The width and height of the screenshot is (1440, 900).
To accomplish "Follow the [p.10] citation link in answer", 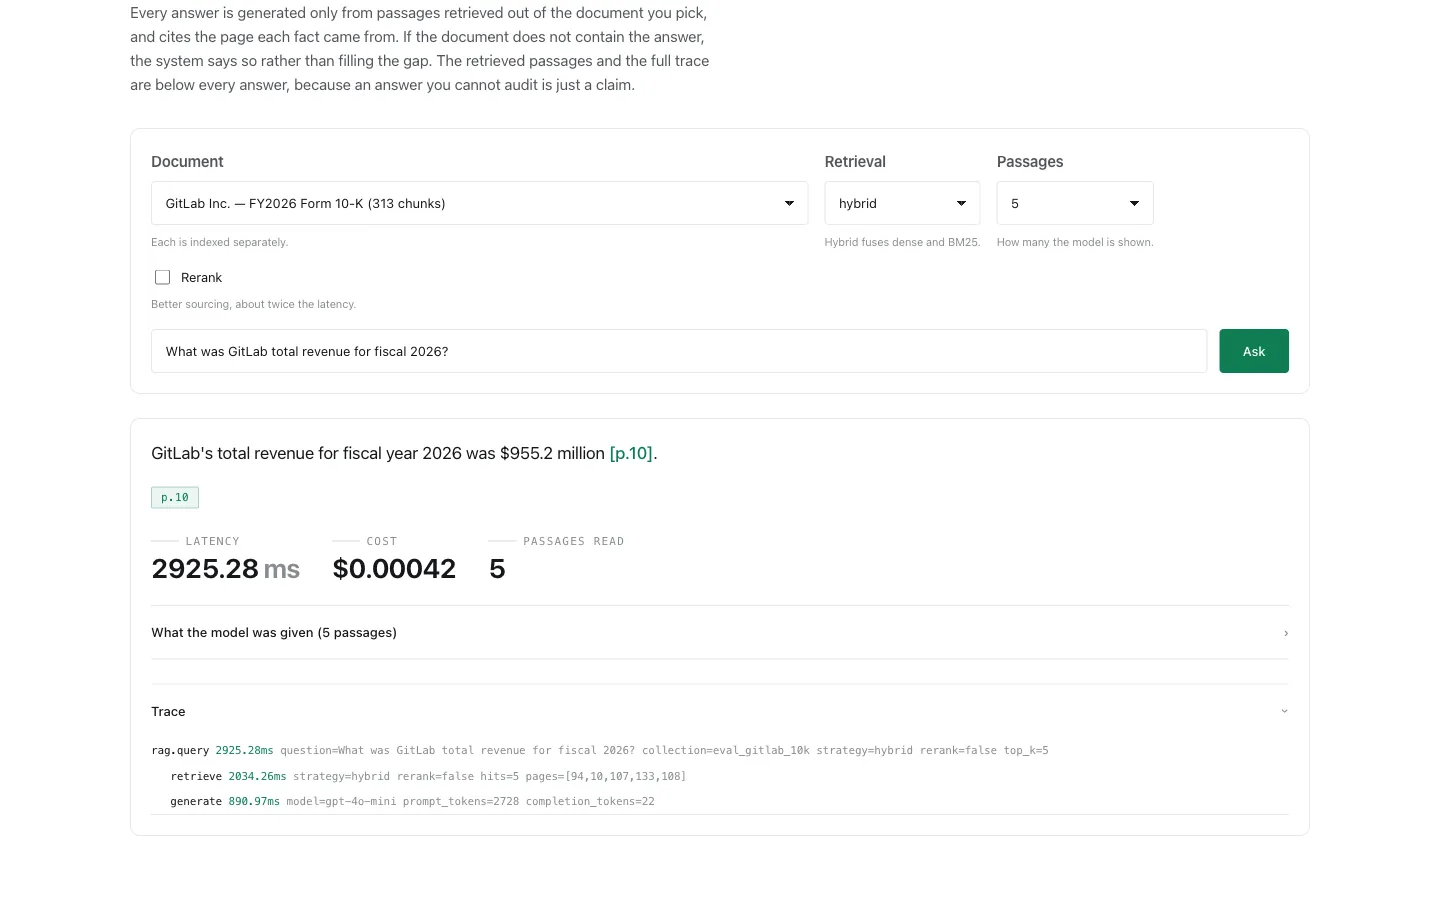I will [x=631, y=453].
